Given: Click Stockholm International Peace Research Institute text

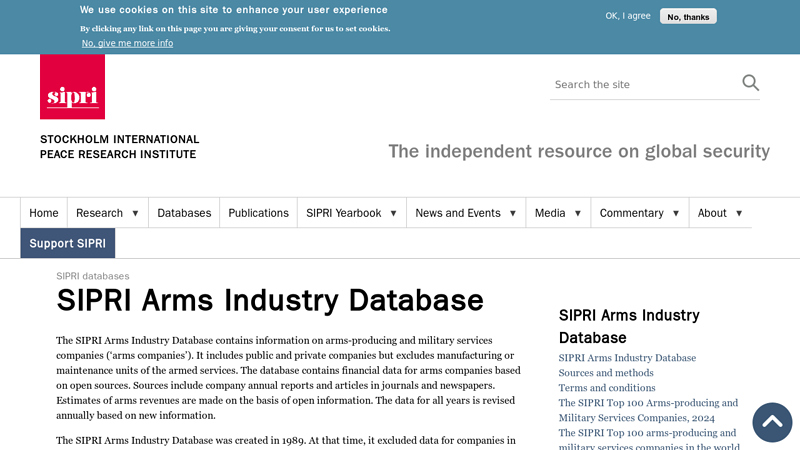Looking at the screenshot, I should (119, 146).
